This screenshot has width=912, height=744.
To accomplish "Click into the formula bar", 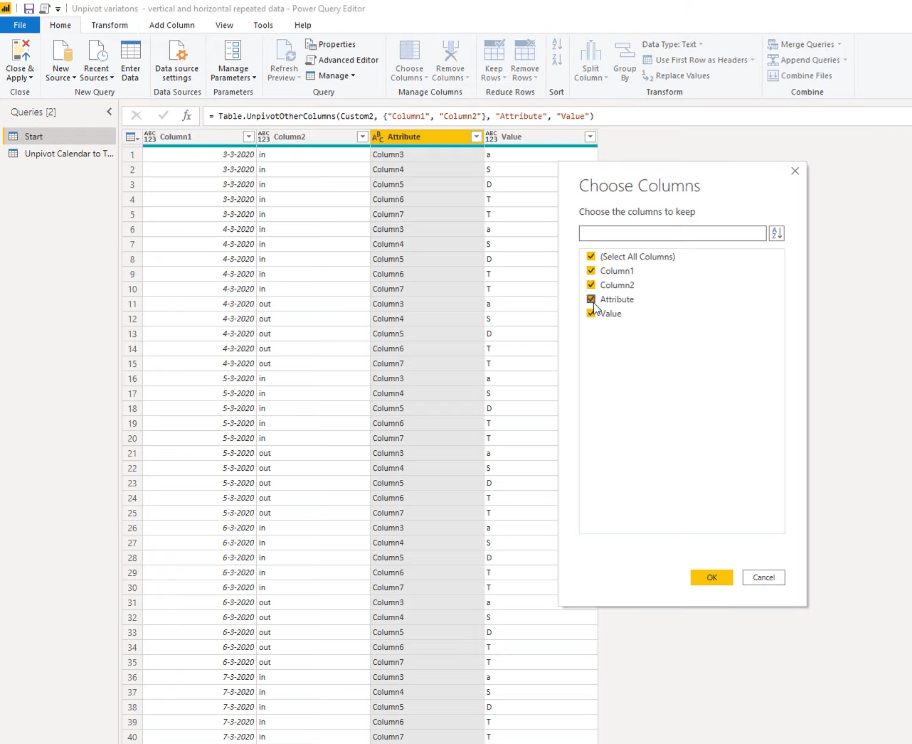I will [x=557, y=116].
